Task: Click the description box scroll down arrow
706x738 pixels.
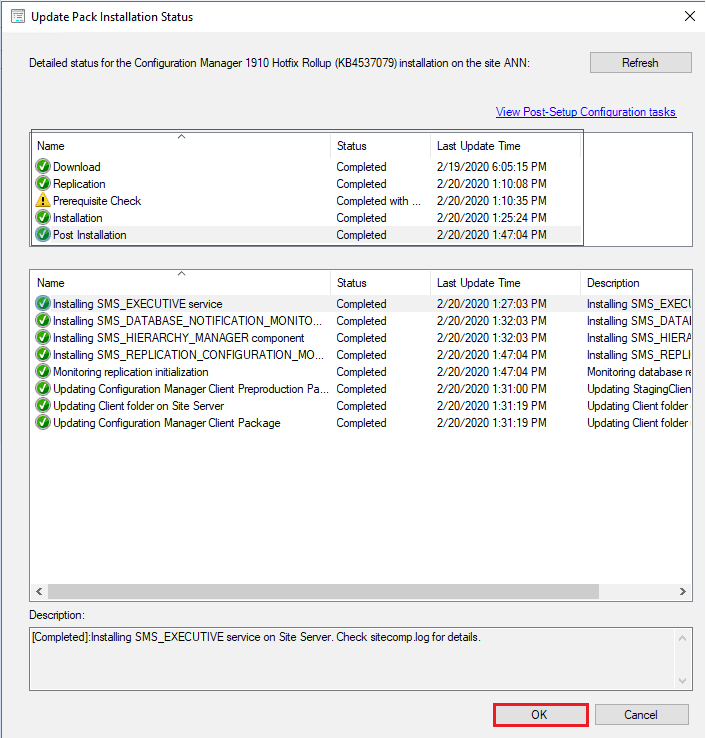Action: pyautogui.click(x=683, y=681)
